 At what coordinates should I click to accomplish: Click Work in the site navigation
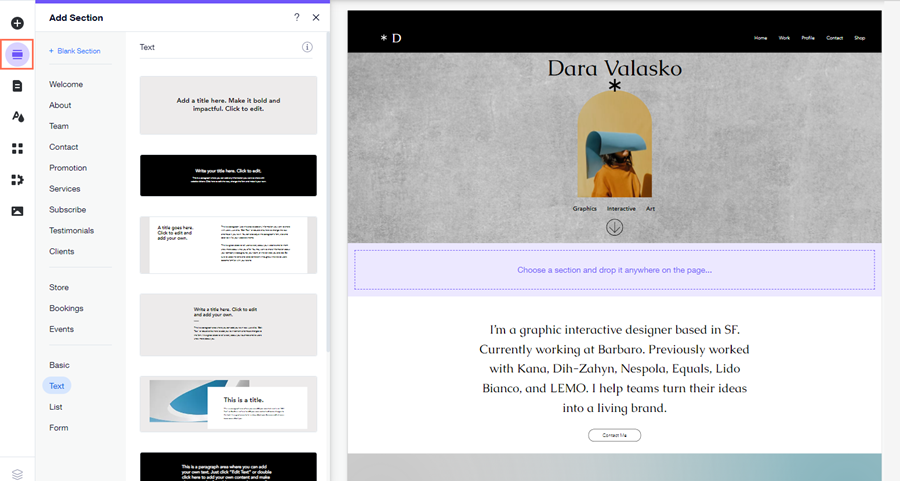(x=784, y=38)
